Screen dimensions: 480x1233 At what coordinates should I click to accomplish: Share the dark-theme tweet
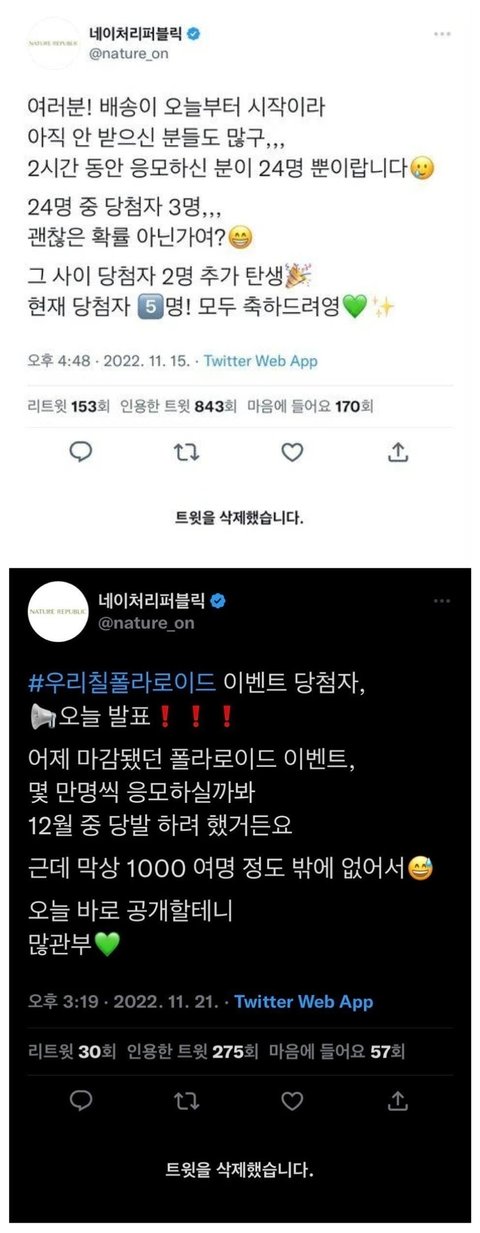(x=398, y=1100)
